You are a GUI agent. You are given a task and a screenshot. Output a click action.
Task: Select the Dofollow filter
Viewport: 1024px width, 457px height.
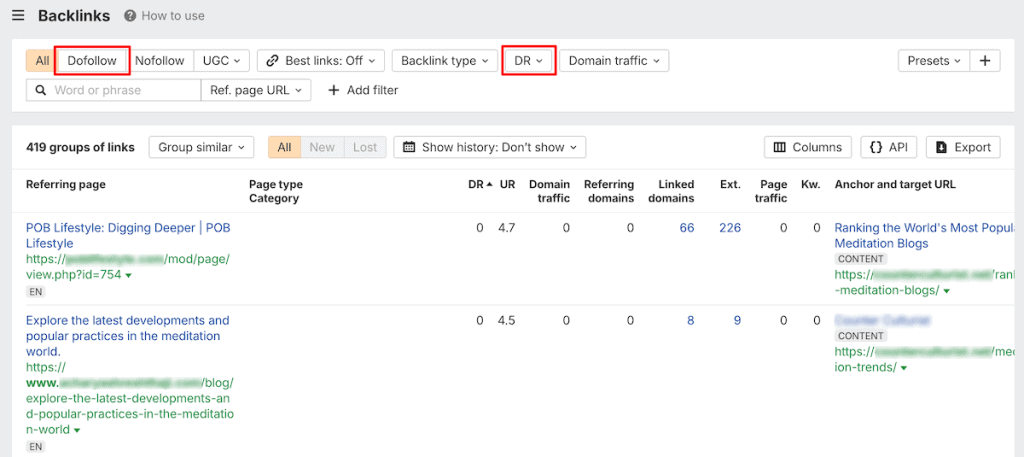point(92,61)
